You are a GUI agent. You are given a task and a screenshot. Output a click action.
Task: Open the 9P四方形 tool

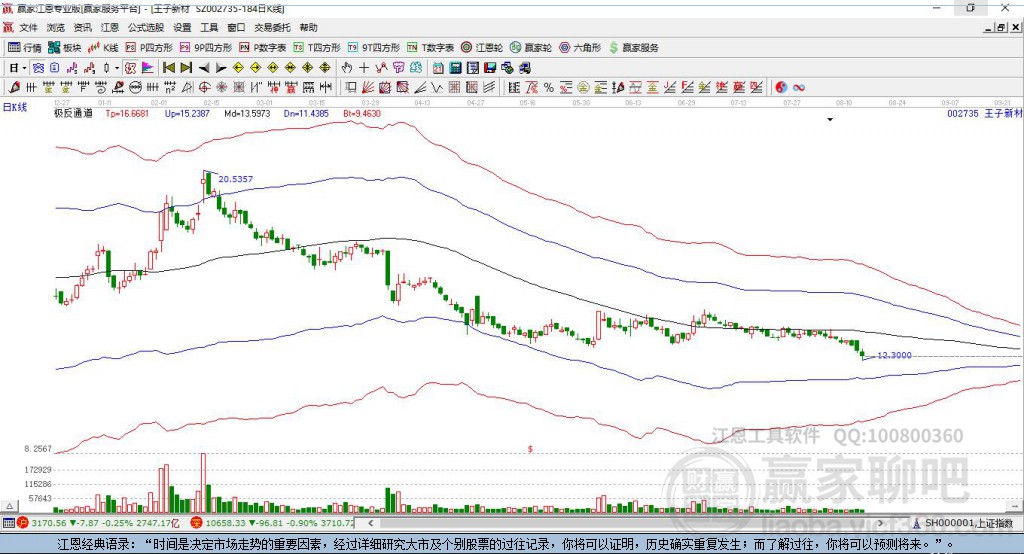tap(206, 48)
